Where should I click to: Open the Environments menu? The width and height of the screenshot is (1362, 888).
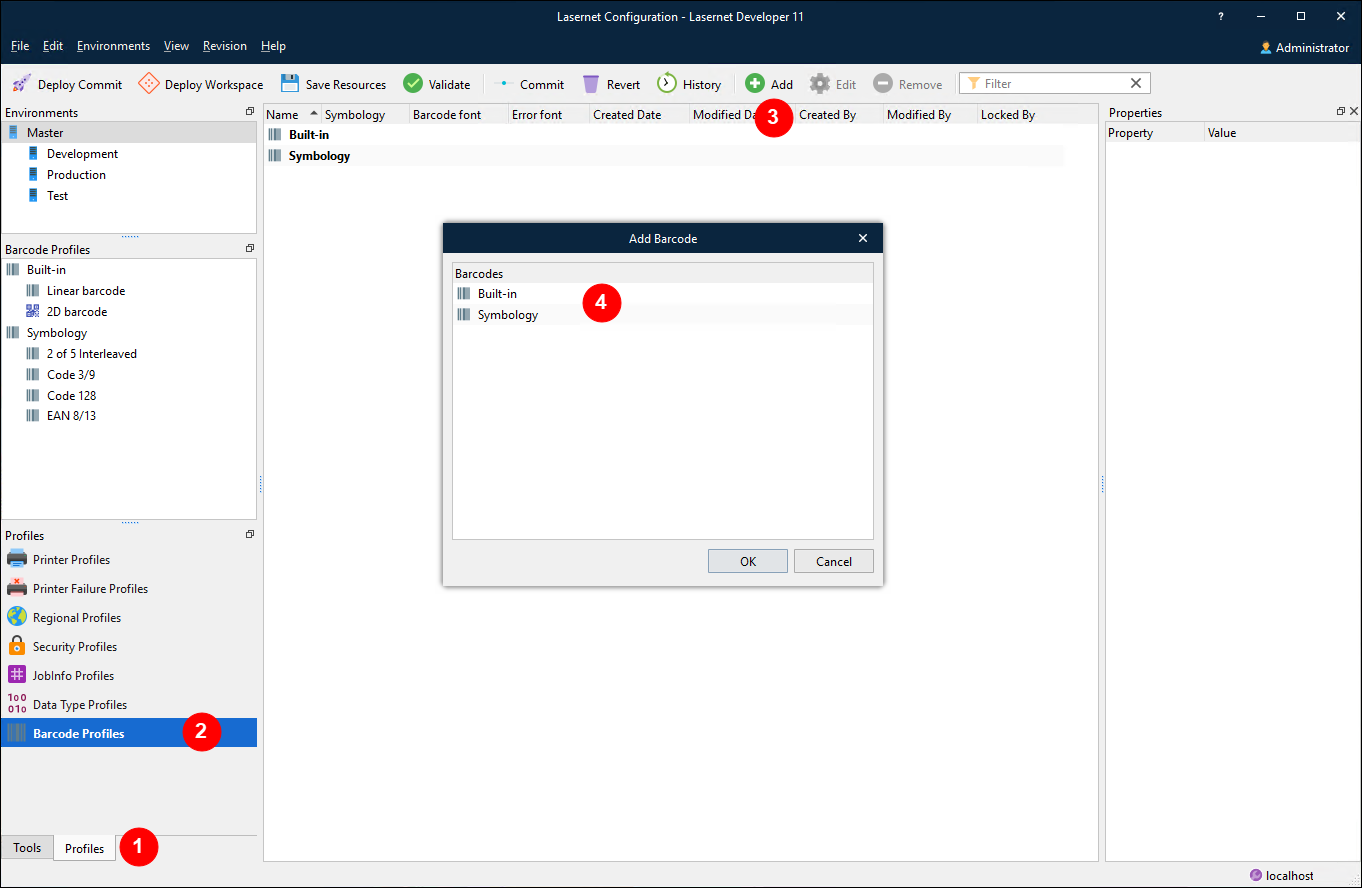[113, 46]
